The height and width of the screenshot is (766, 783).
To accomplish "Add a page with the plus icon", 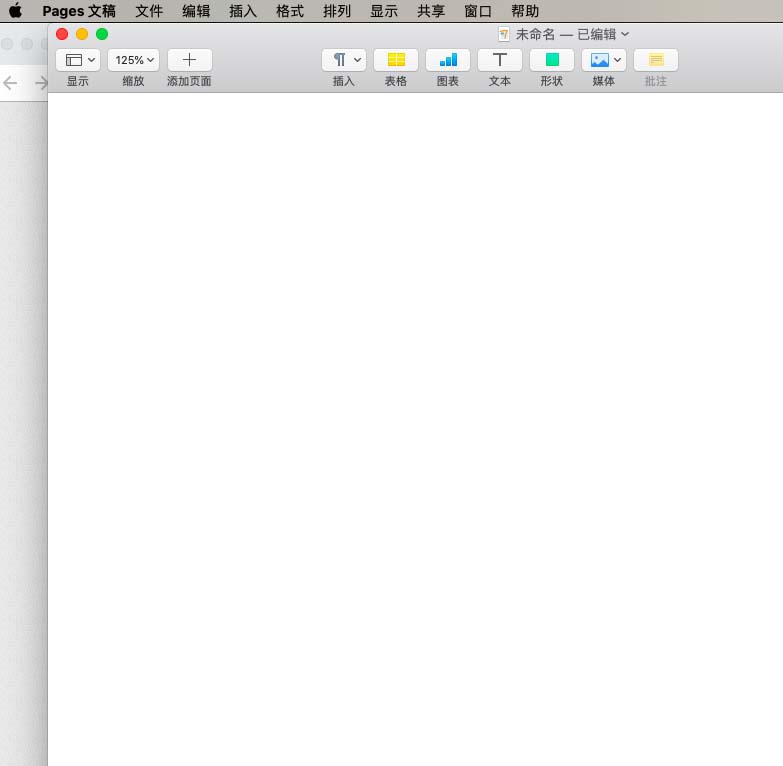I will (189, 60).
